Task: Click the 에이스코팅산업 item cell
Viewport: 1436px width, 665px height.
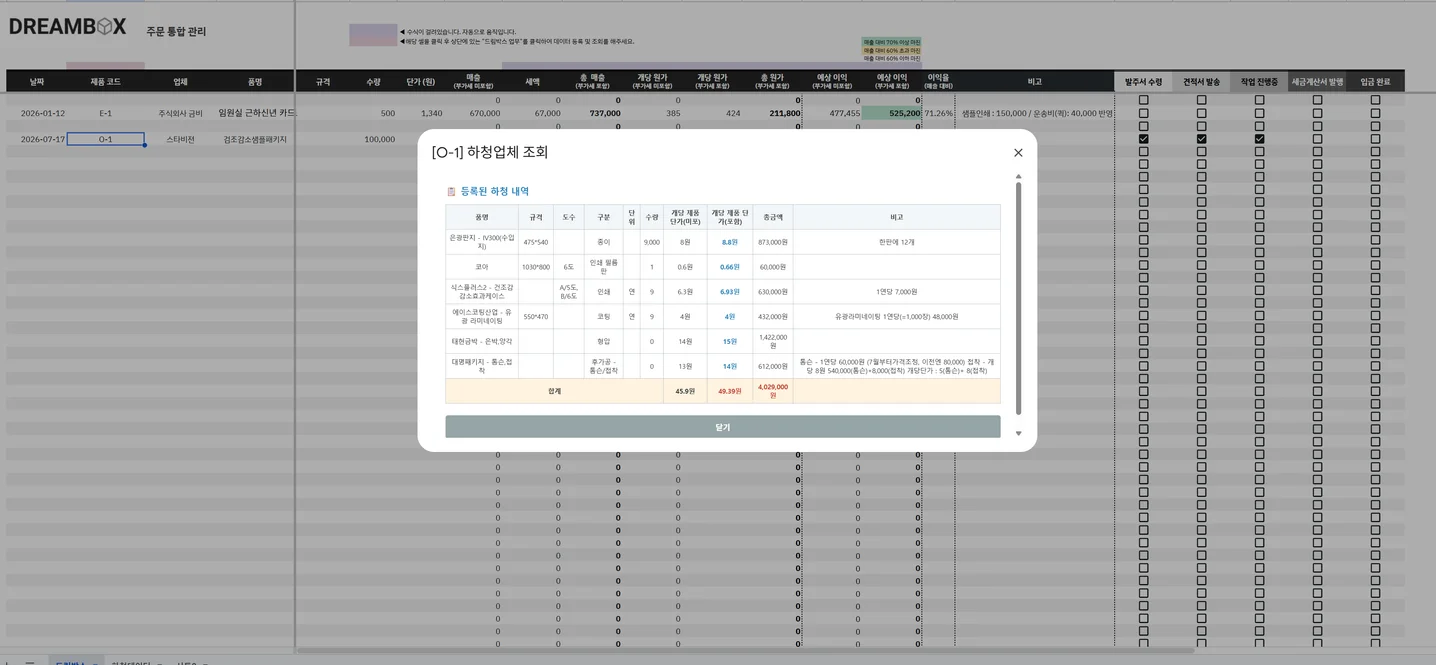Action: pos(482,316)
